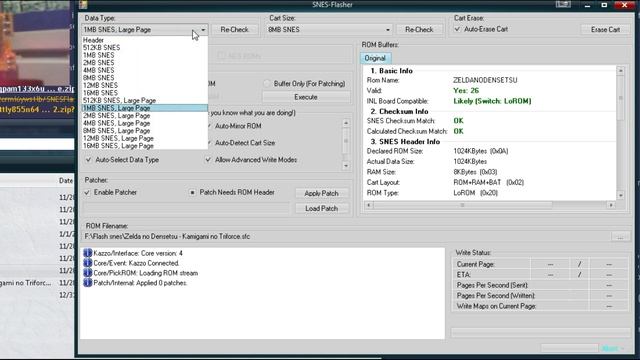Click info icon of Loading ROM stream log
This screenshot has height=360, width=640.
click(x=88, y=273)
